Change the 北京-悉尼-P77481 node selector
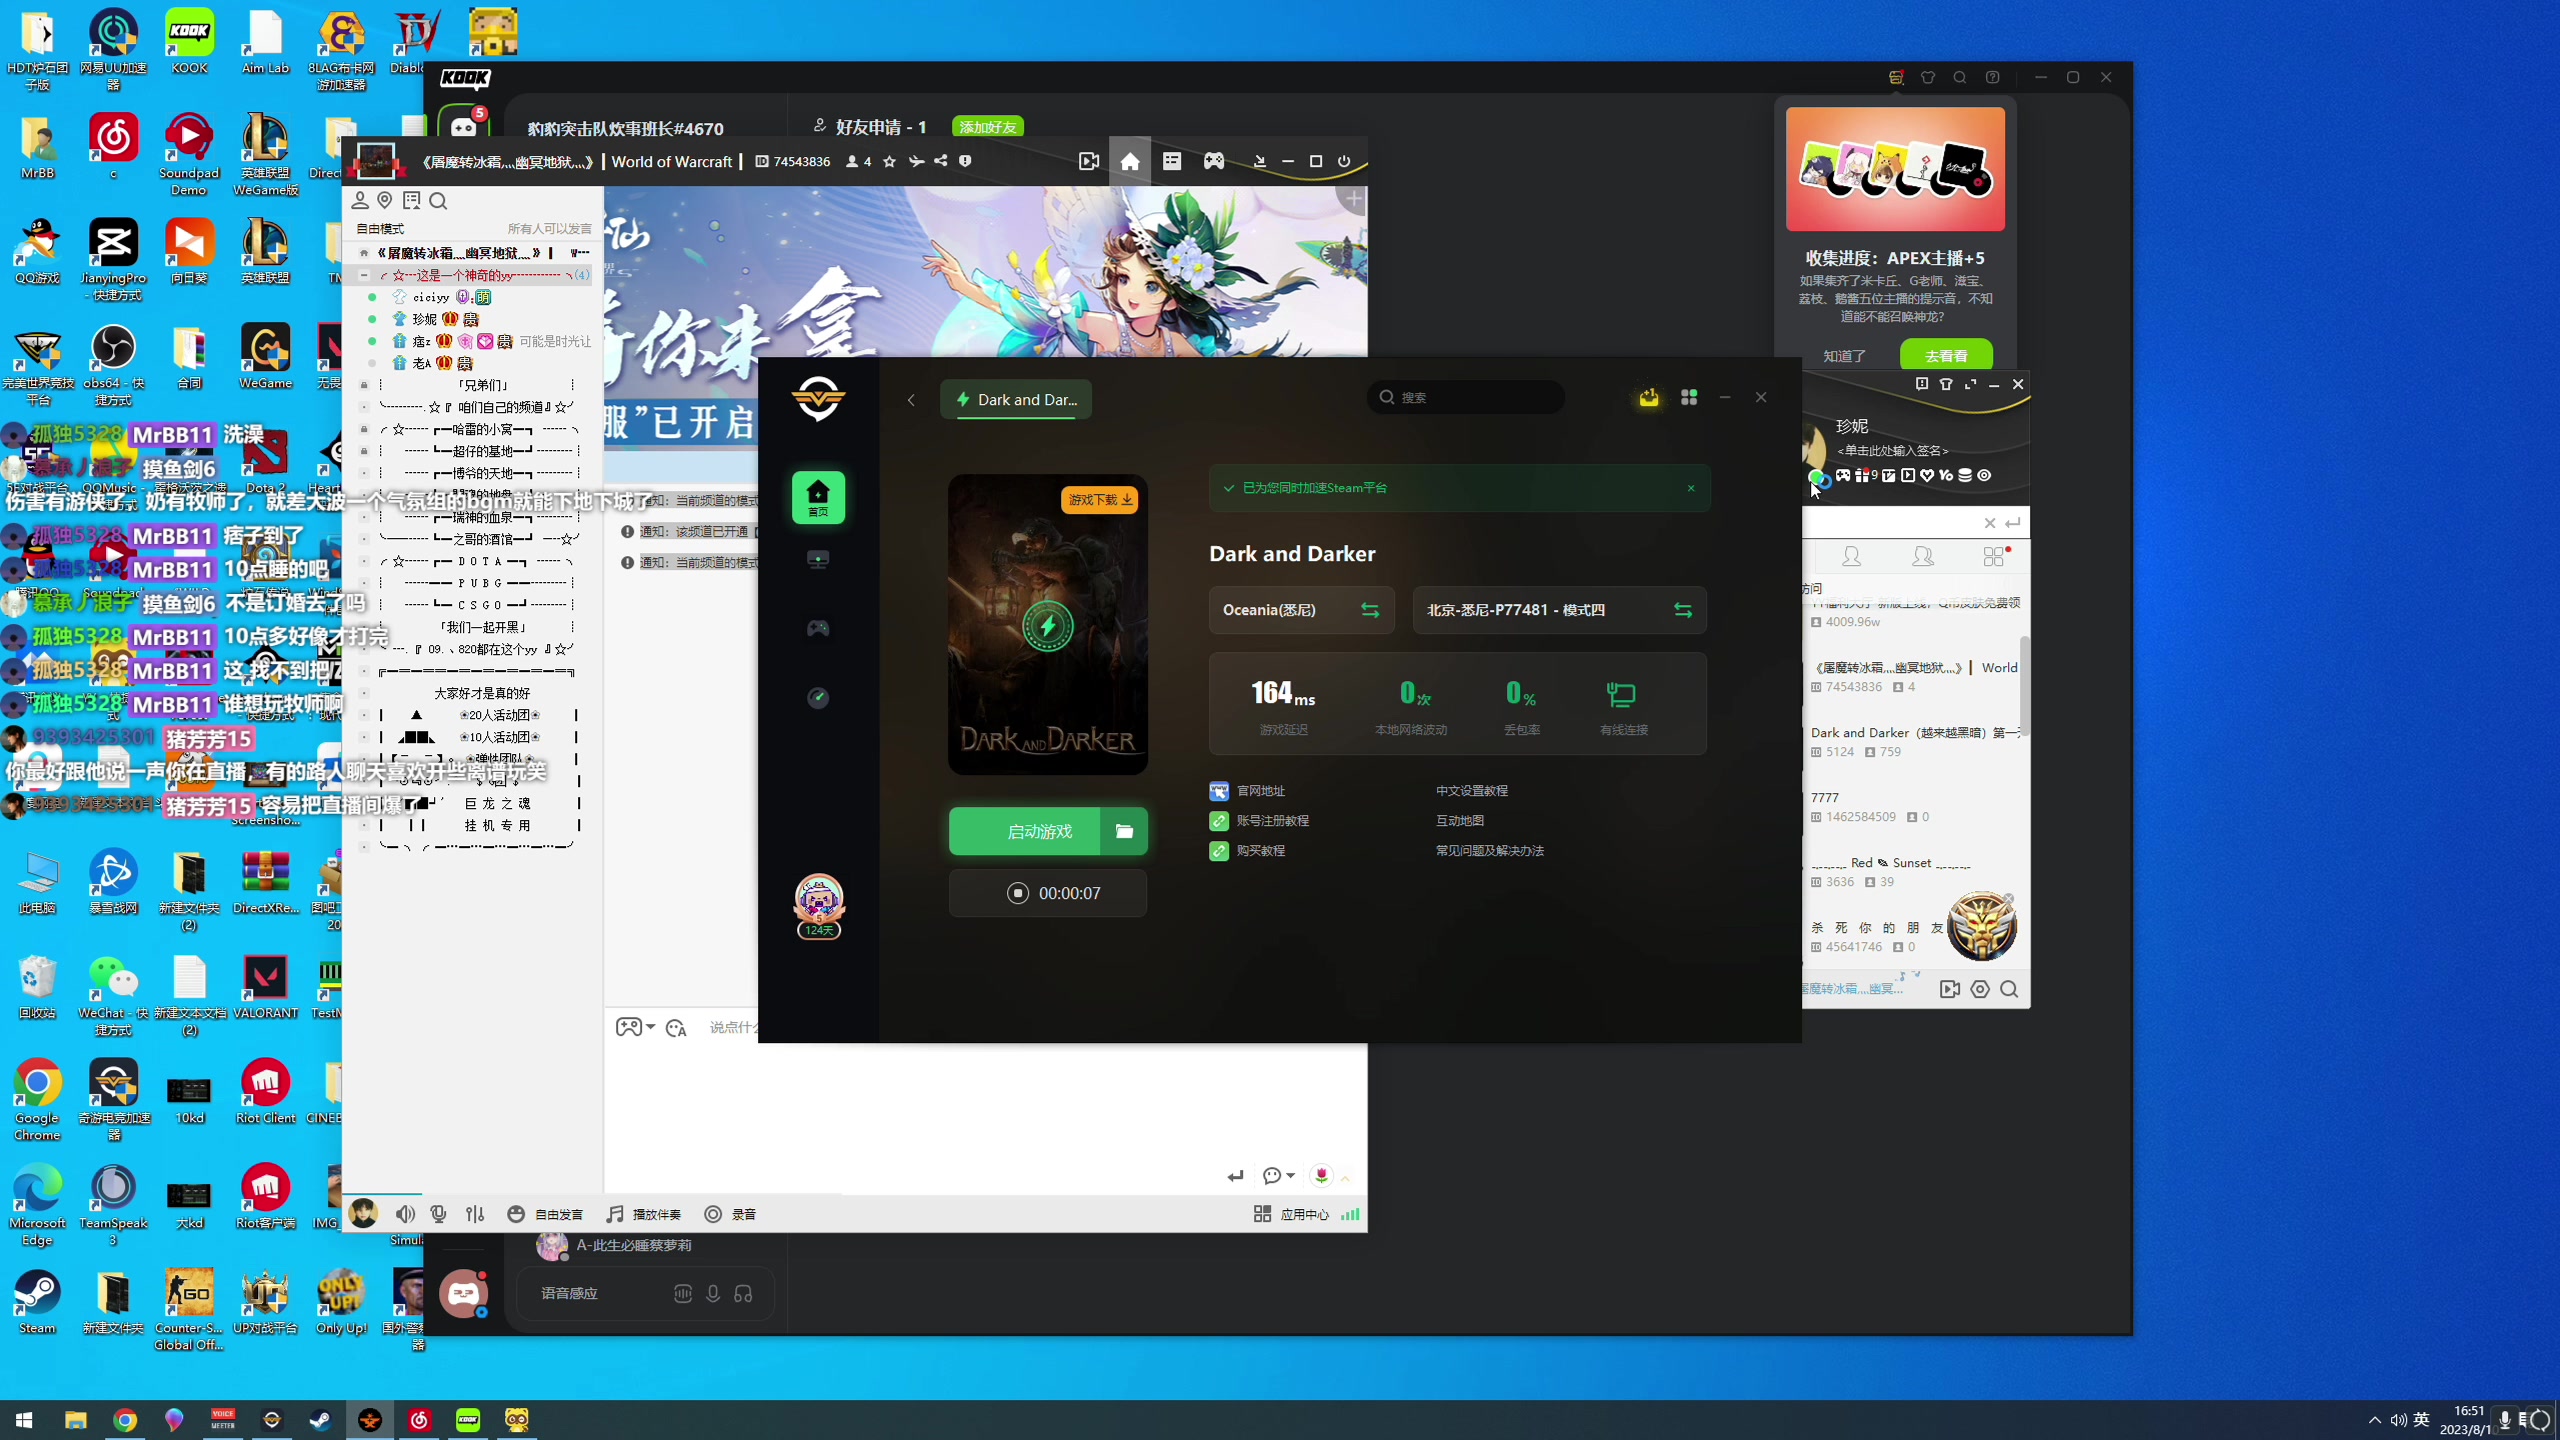Screen dimensions: 2560x1440 [1559, 610]
